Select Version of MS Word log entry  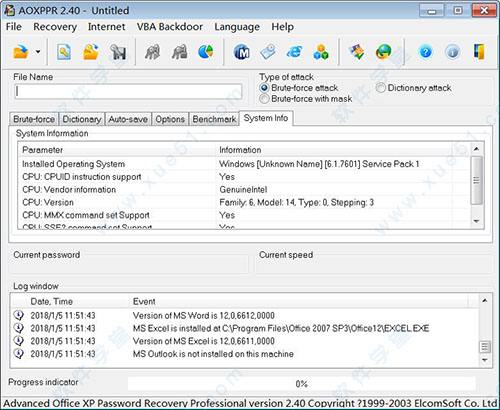pos(245,315)
